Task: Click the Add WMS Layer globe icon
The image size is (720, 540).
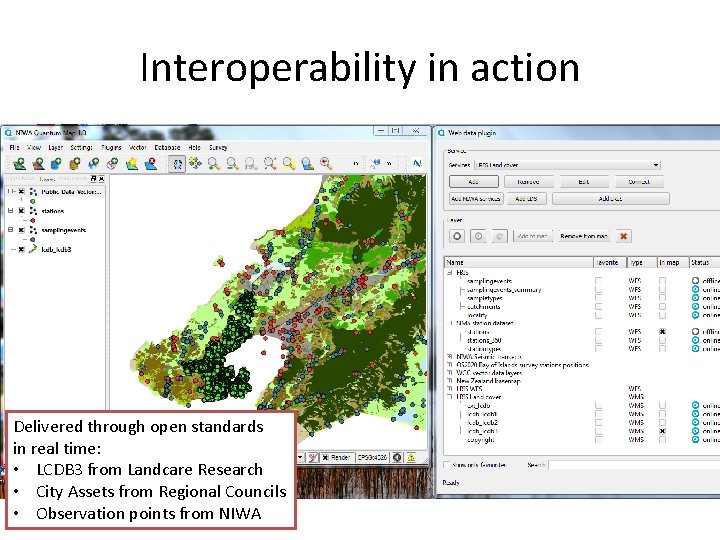Action: tap(94, 163)
